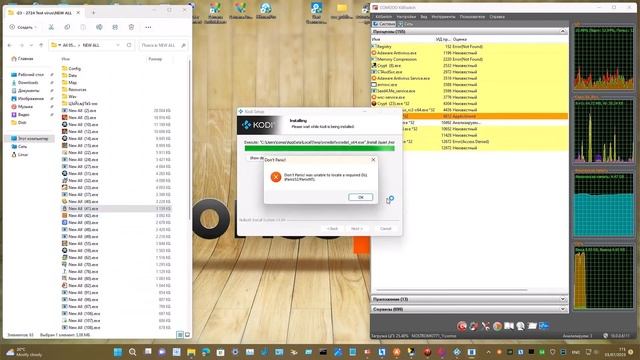640x360 pixels.
Task: Click the red circular icon in KillSwitch bottom toolbar
Action: click(x=462, y=326)
